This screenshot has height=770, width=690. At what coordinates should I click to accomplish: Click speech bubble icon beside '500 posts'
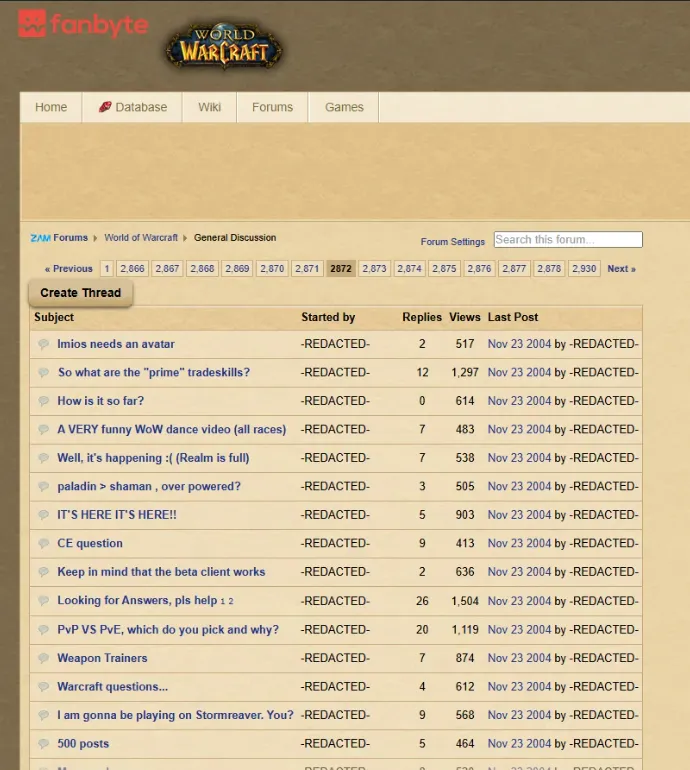point(44,744)
